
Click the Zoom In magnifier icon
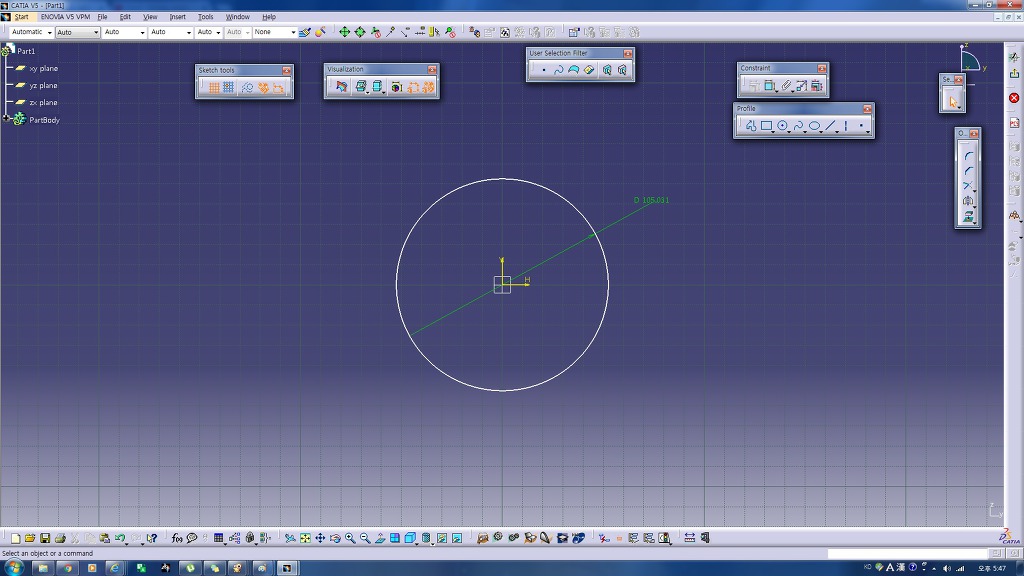pos(350,538)
